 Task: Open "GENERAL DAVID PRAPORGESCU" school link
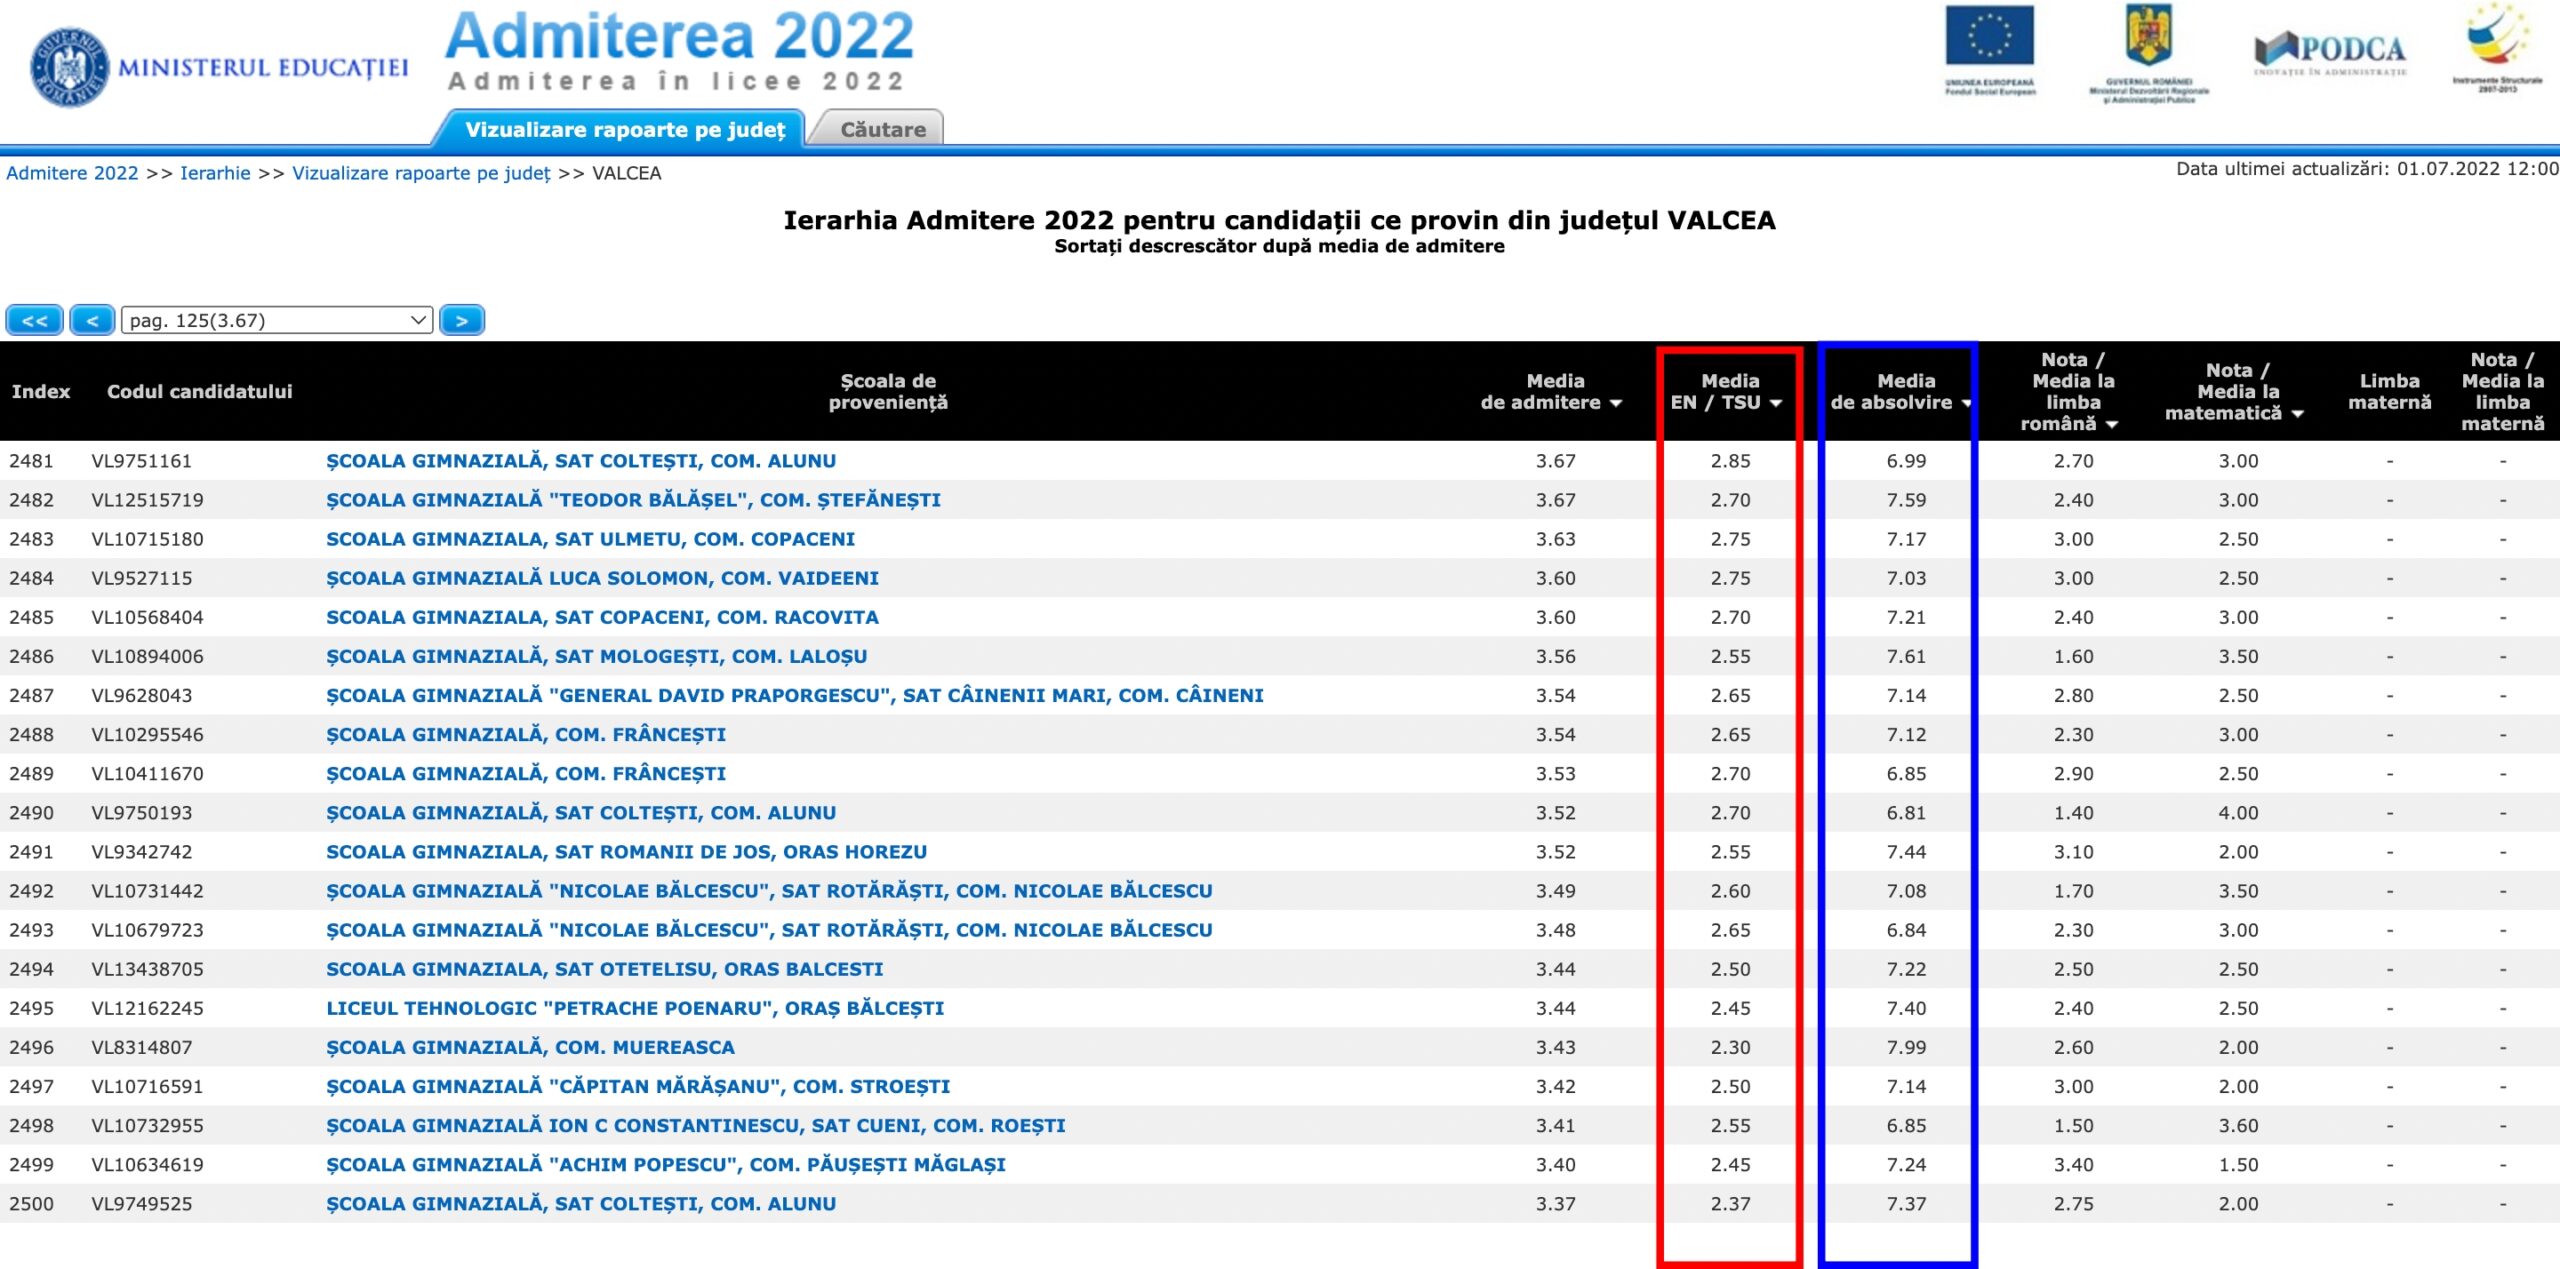click(794, 695)
